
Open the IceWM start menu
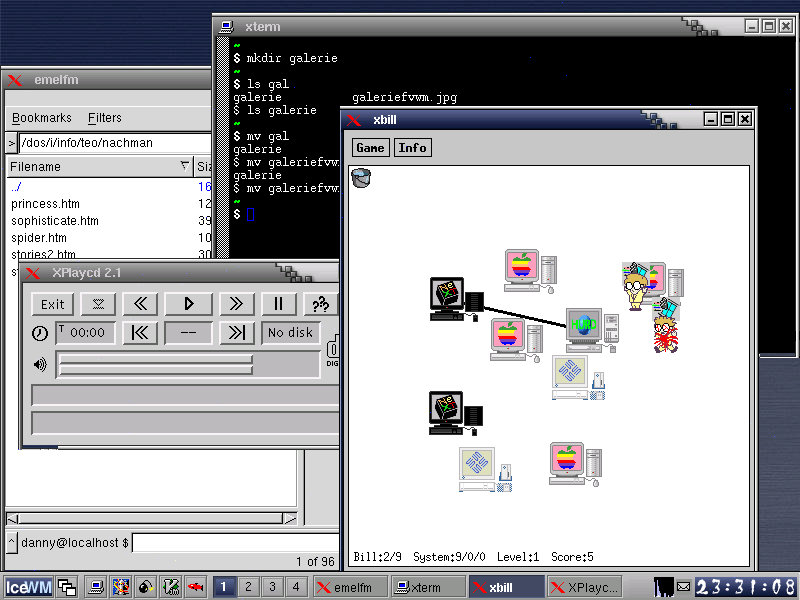coord(28,587)
